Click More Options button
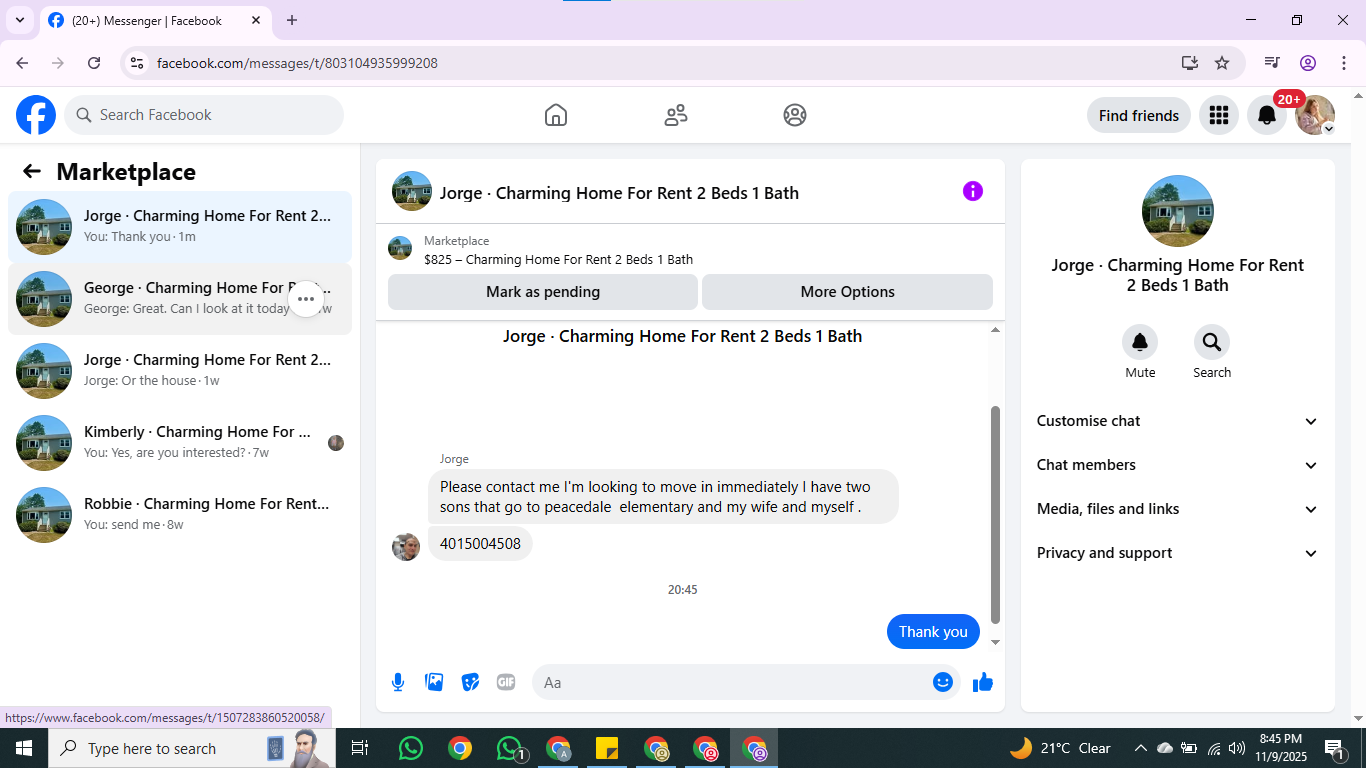Screen dimensions: 1366x768 (x=848, y=292)
